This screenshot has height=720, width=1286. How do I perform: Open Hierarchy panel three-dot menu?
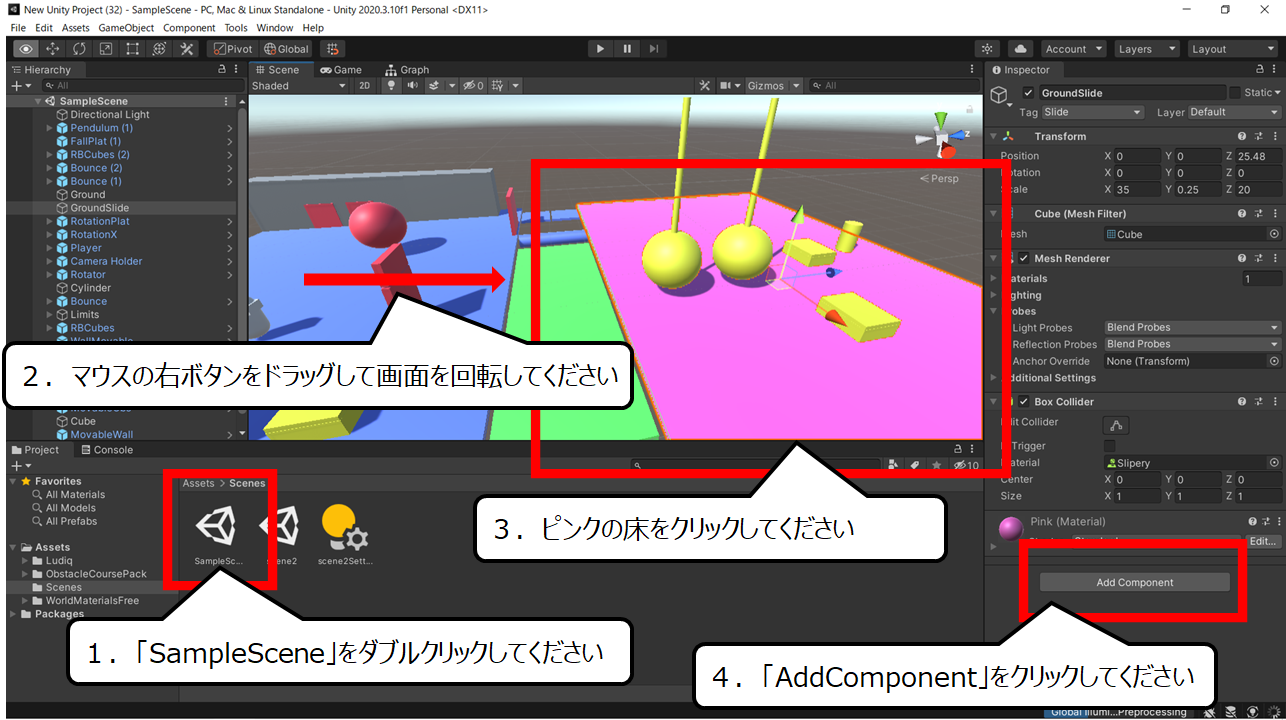click(238, 70)
